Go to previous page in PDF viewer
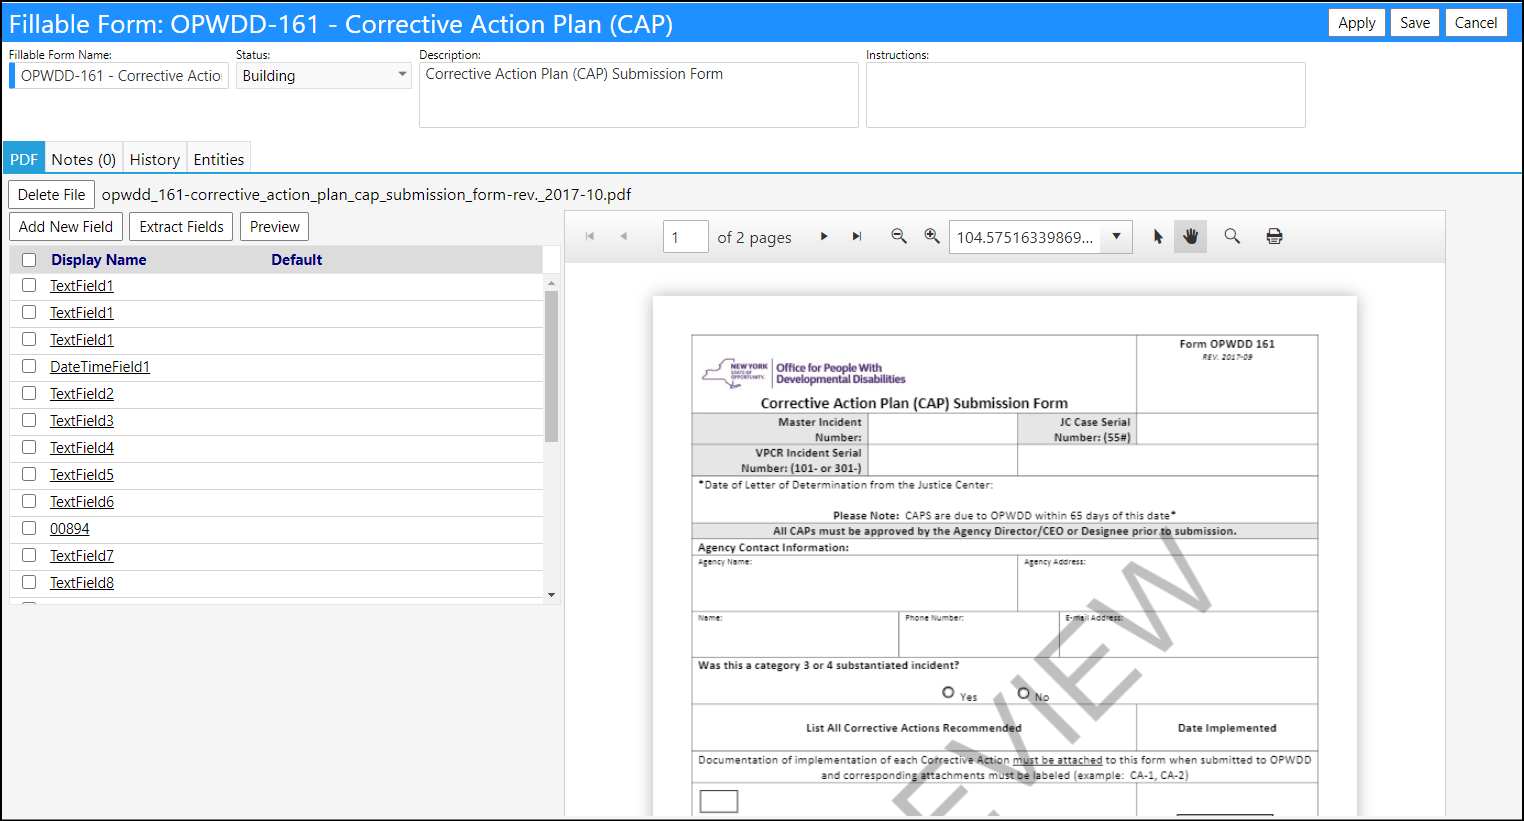The image size is (1524, 821). 623,236
